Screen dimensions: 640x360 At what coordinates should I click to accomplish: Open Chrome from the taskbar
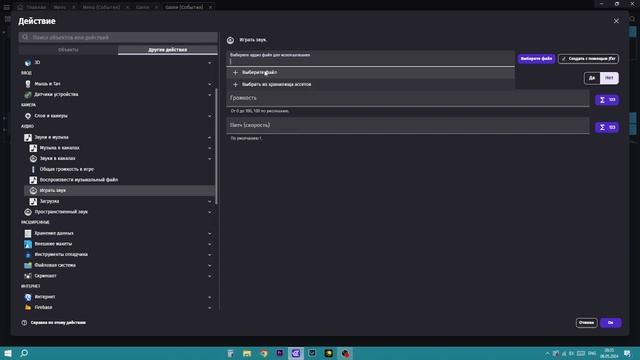(264, 353)
